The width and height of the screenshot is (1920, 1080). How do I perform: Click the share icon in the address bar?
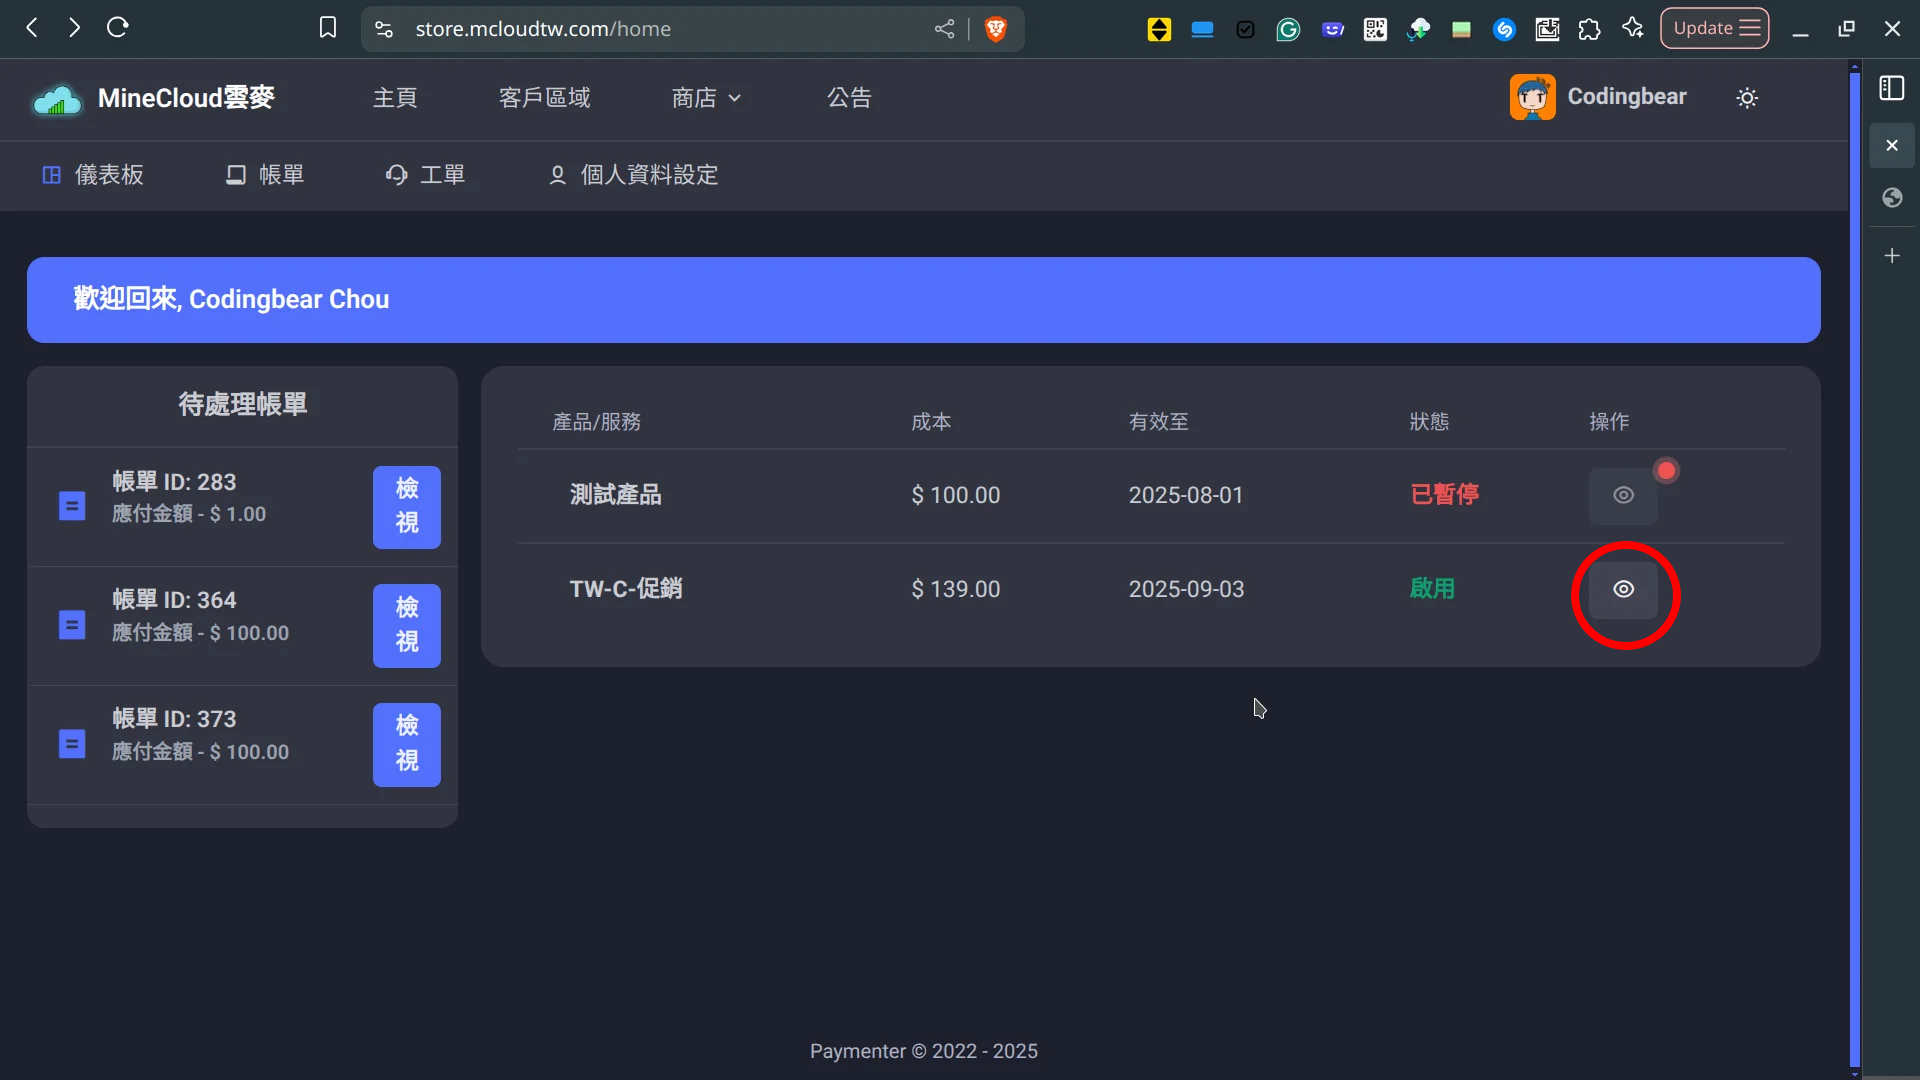click(x=944, y=29)
